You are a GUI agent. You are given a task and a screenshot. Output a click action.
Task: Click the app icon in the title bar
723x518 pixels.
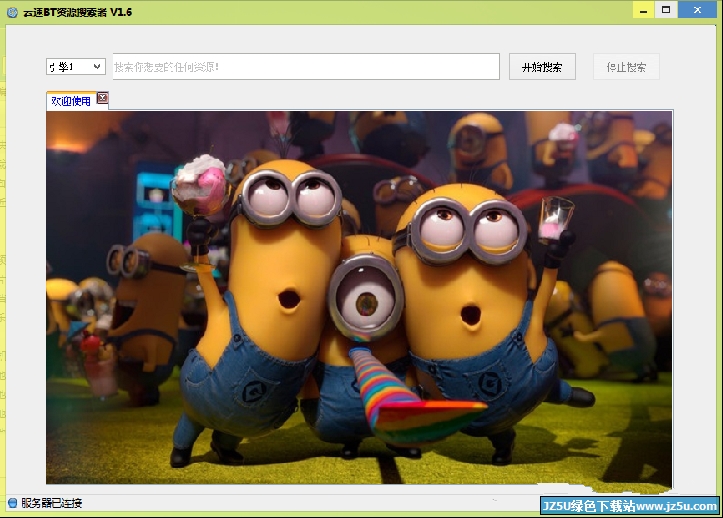coord(12,12)
